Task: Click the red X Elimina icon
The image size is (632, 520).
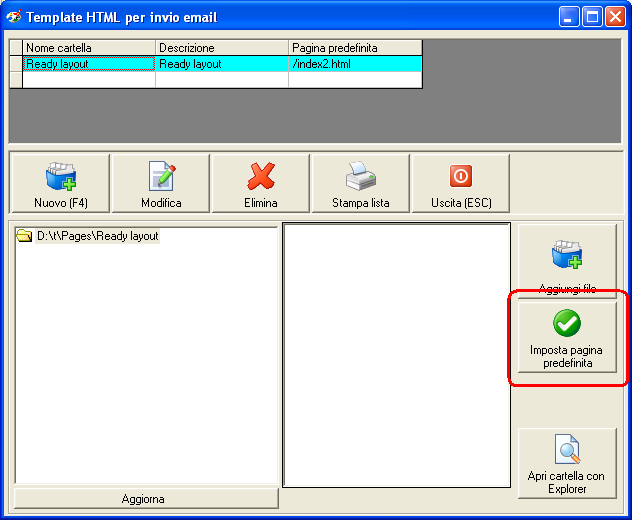Action: 261,176
